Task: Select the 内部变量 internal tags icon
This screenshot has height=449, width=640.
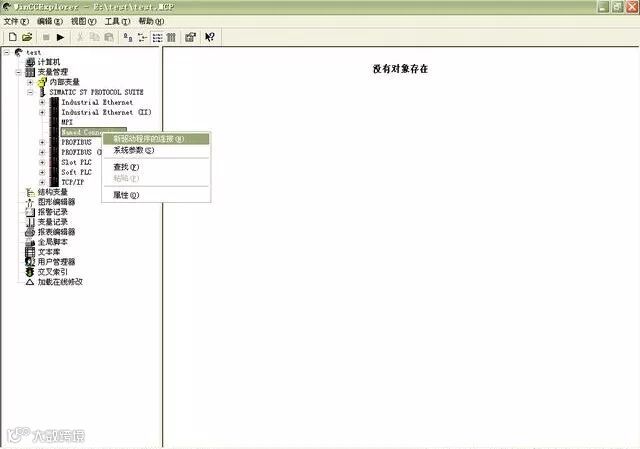Action: [42, 82]
